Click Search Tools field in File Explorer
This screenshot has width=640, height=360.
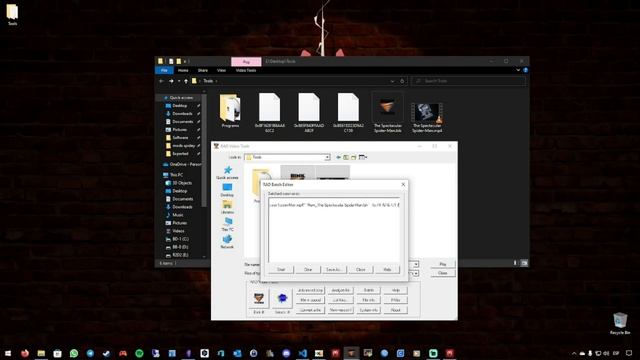(469, 81)
